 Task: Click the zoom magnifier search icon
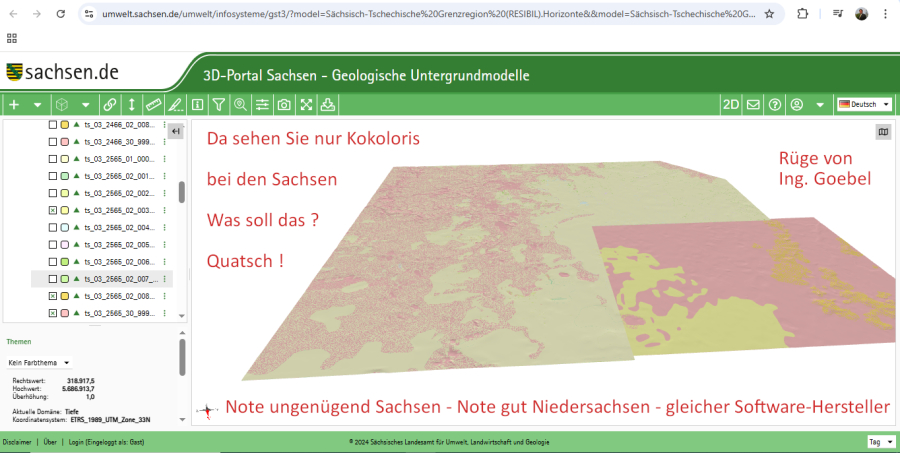(240, 104)
